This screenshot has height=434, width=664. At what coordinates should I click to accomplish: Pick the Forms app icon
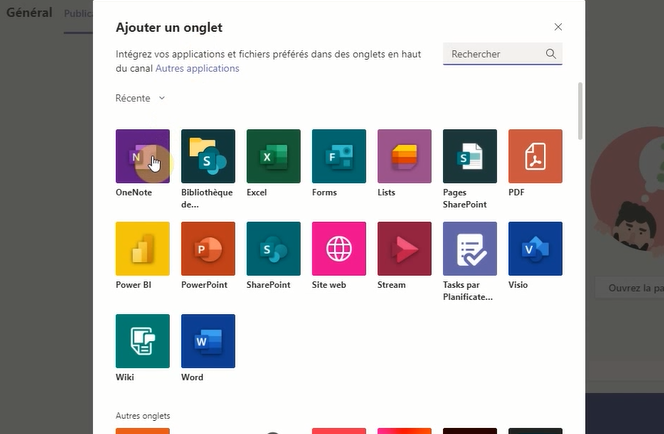coord(339,156)
